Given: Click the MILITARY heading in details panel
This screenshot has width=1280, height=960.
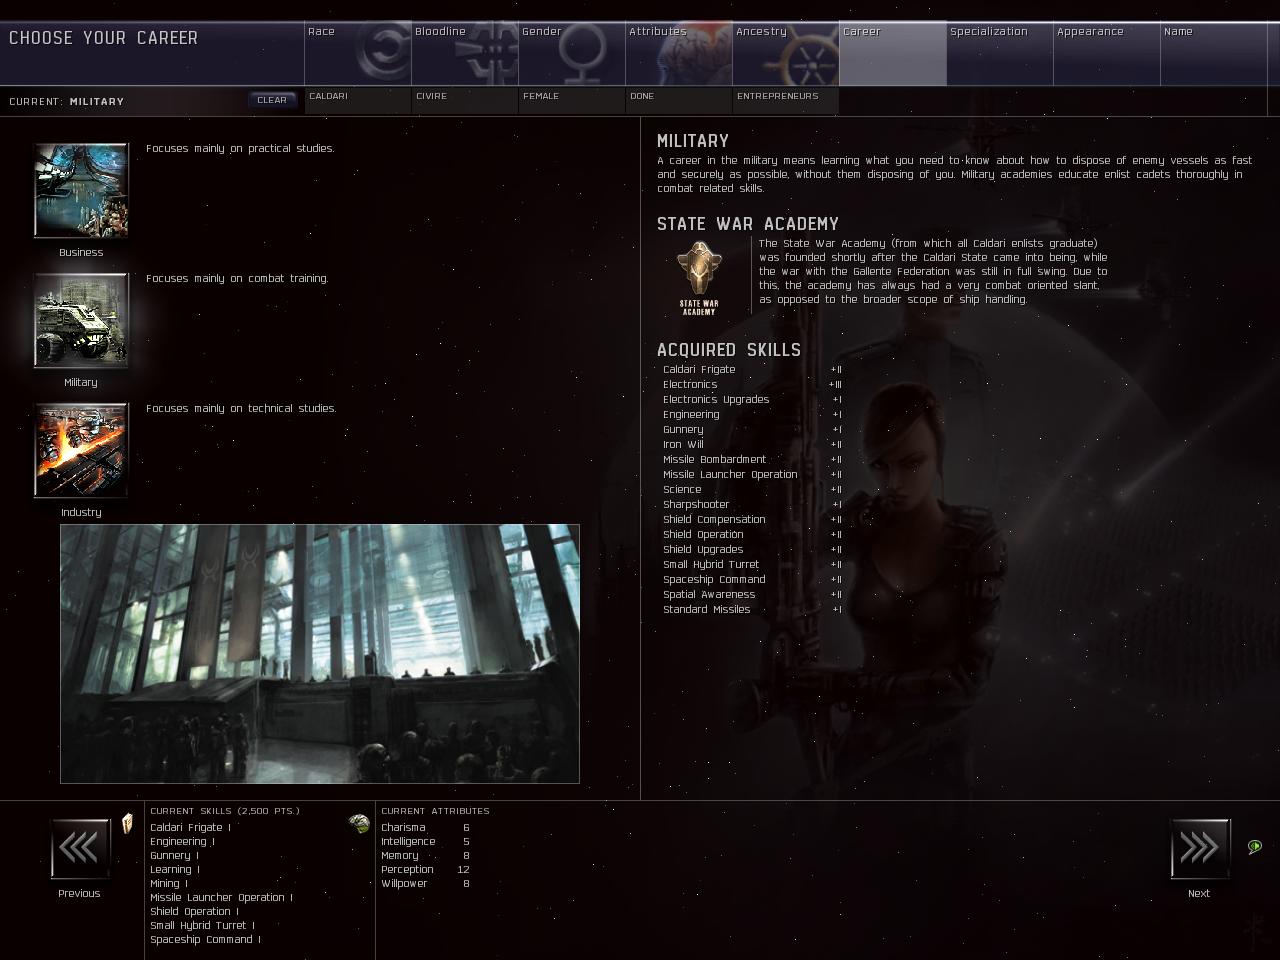Looking at the screenshot, I should click(693, 141).
